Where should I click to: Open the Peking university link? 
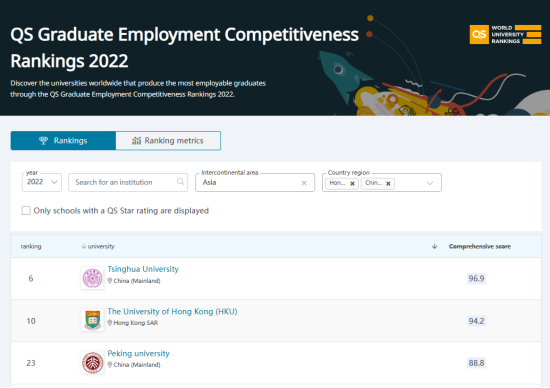(139, 353)
